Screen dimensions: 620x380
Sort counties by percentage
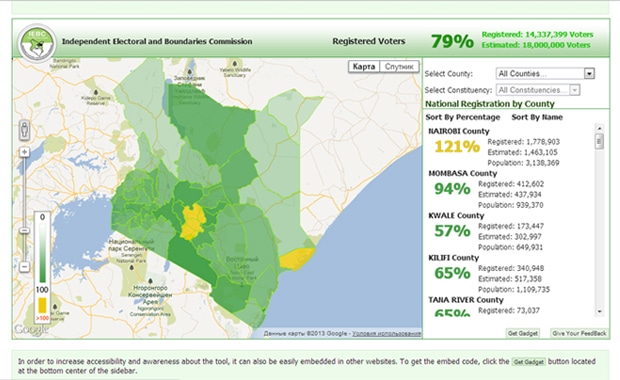coord(463,117)
